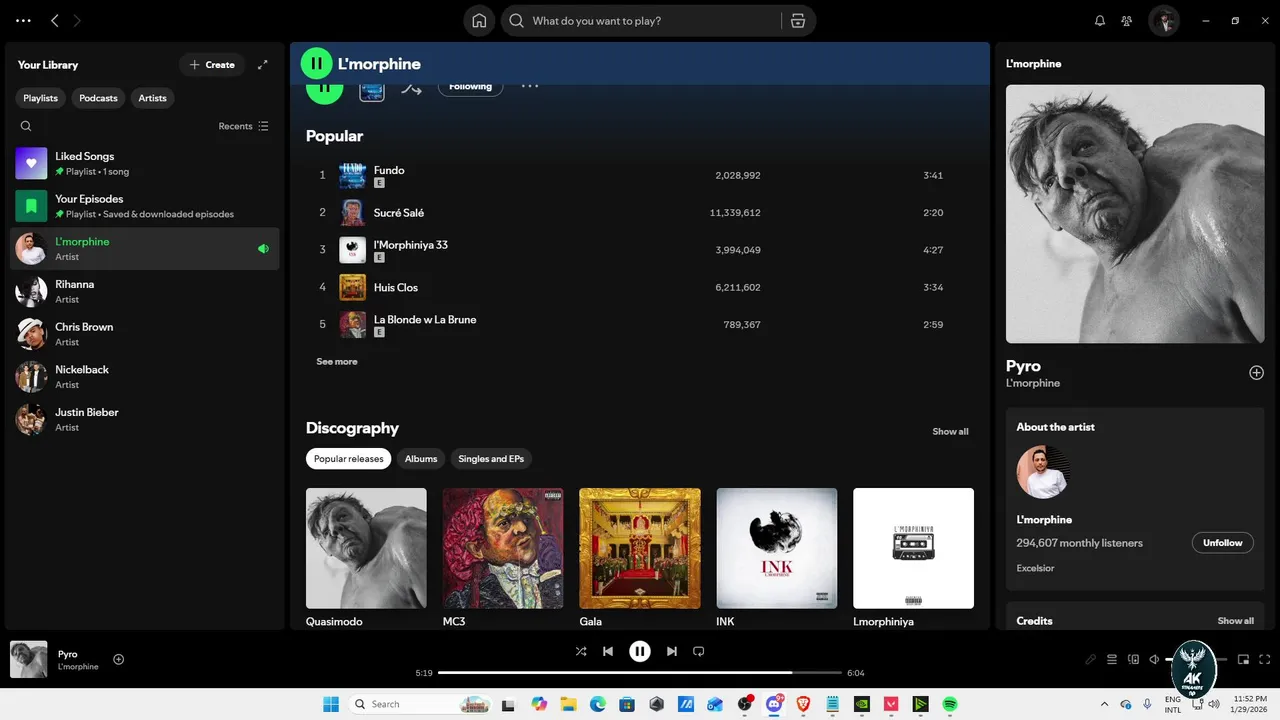Skip to the previous track
This screenshot has width=1280, height=720.
pyautogui.click(x=608, y=651)
